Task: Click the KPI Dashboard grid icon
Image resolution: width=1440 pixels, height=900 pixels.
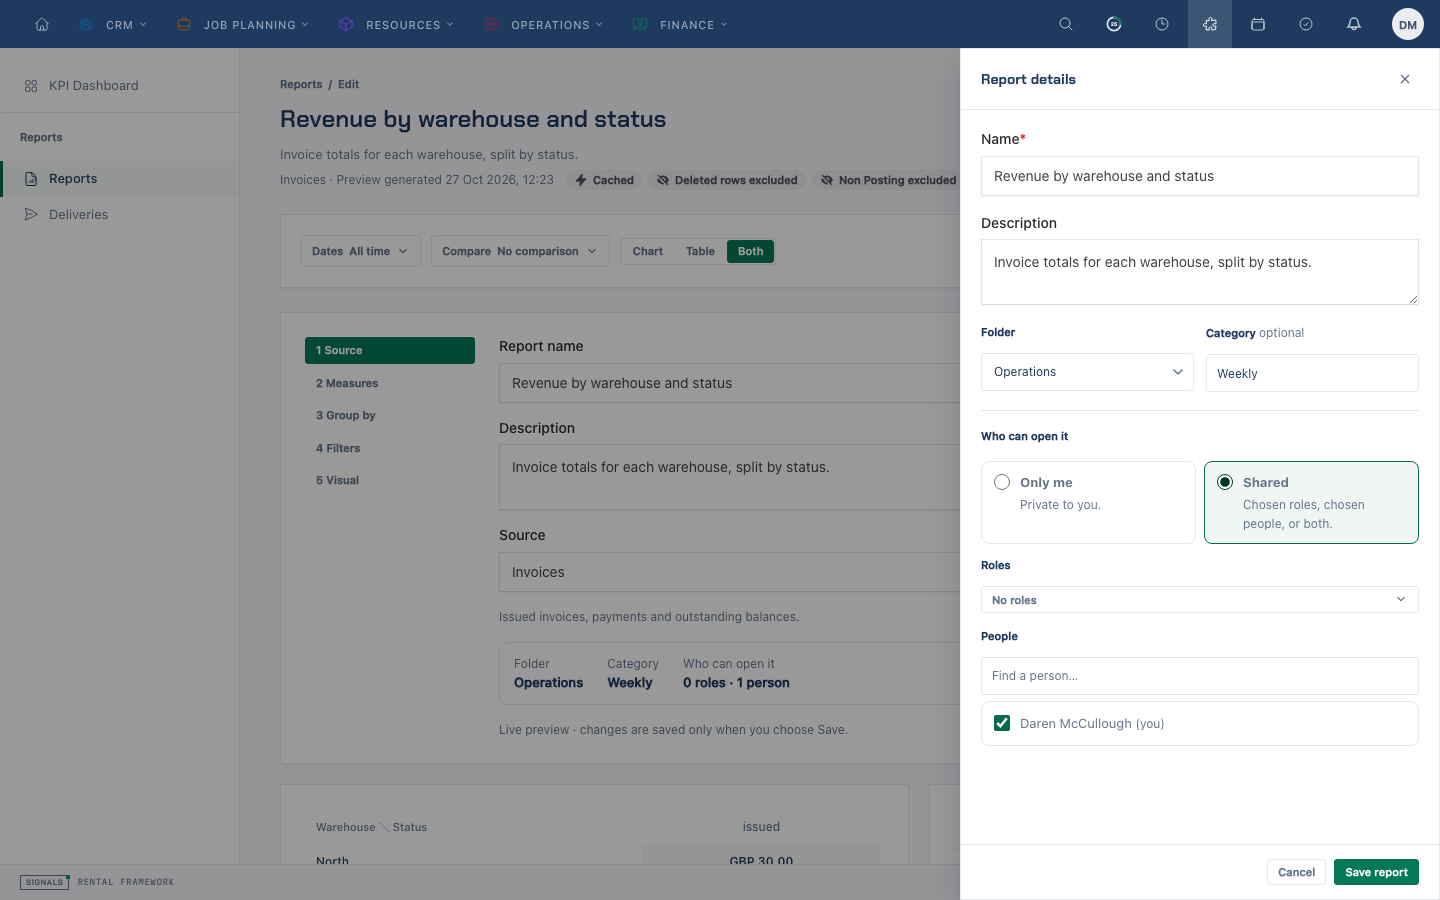Action: (x=31, y=86)
